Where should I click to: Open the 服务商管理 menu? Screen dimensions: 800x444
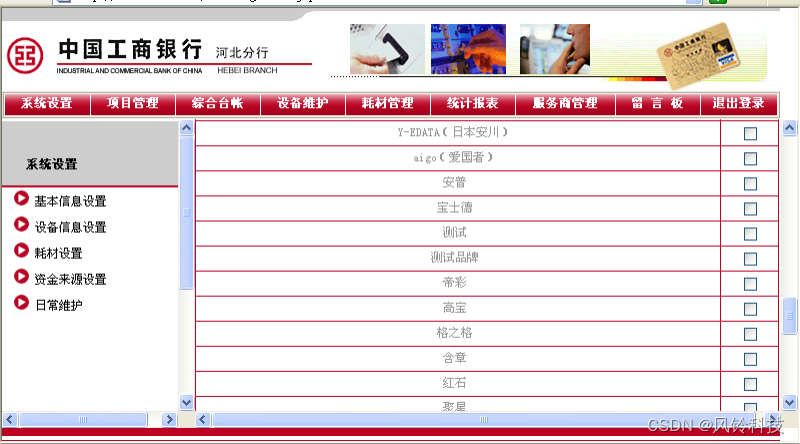point(565,104)
